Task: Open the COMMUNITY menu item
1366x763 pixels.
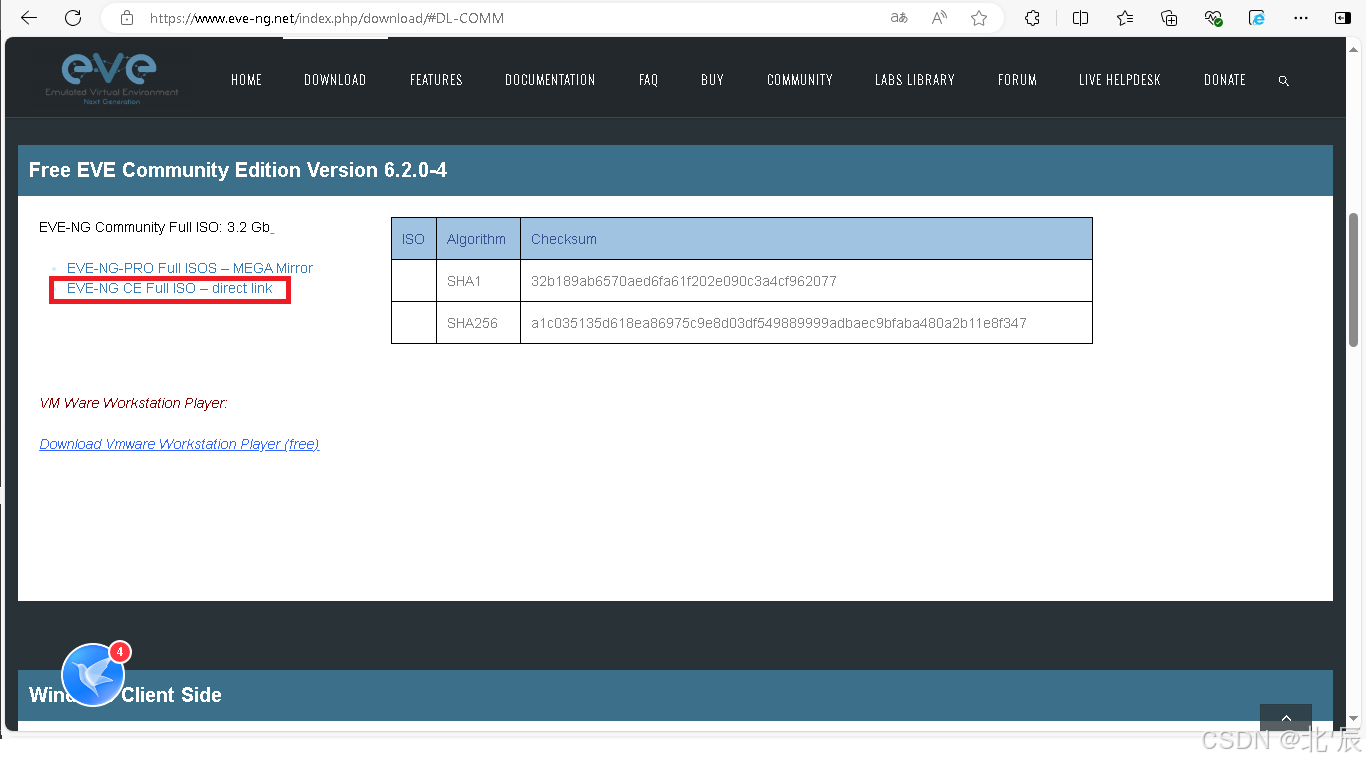Action: coord(800,80)
